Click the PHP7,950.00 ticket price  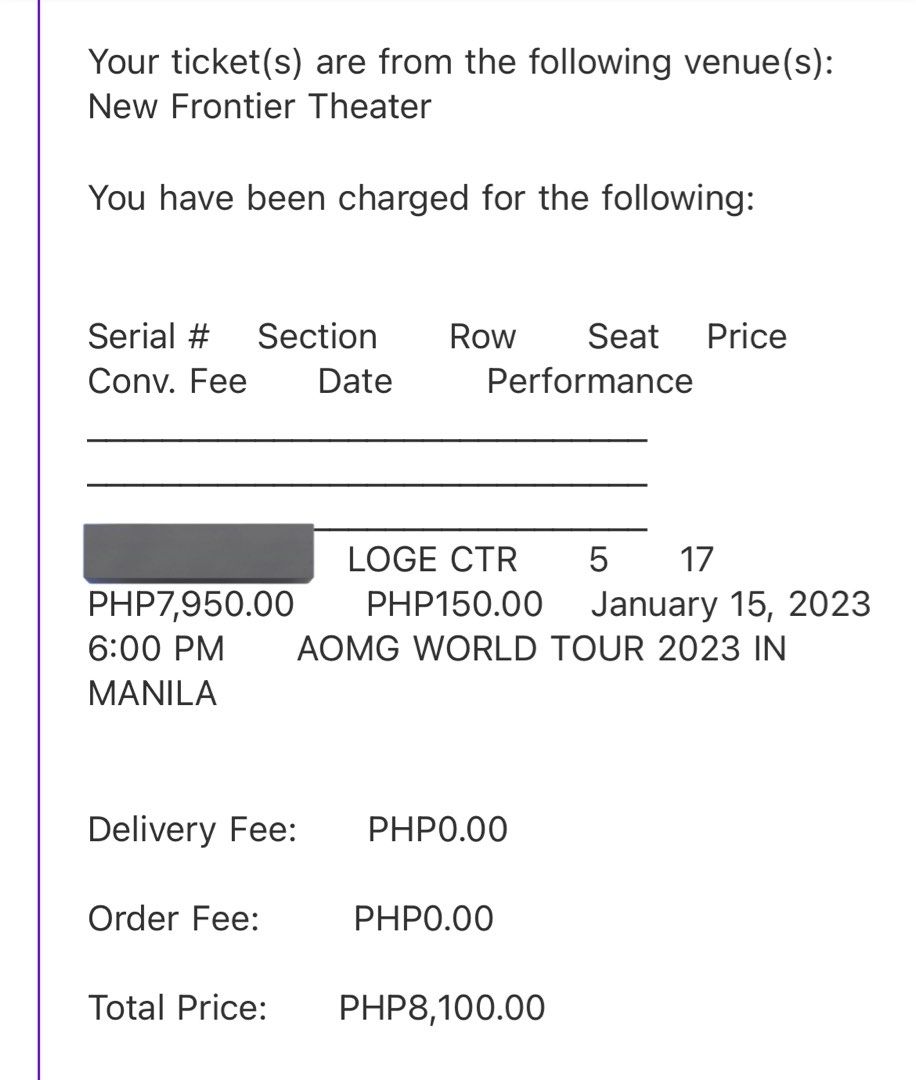pyautogui.click(x=191, y=604)
